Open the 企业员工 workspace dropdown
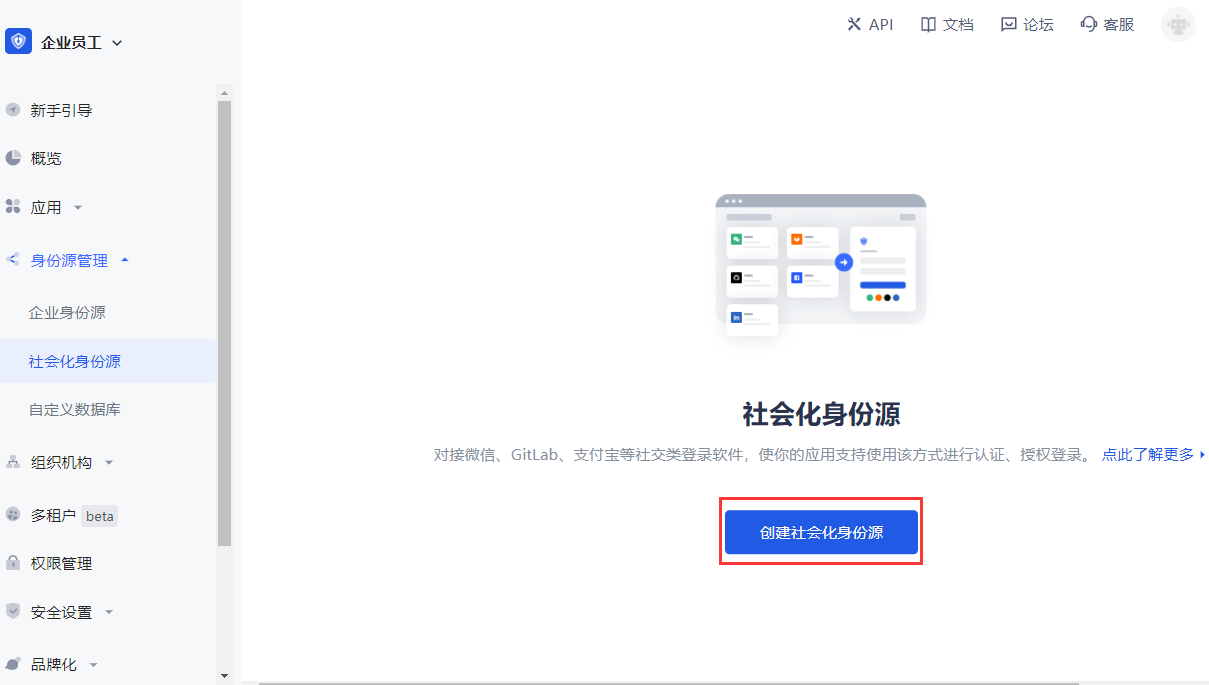Screen dimensions: 1209x685 click(x=82, y=43)
